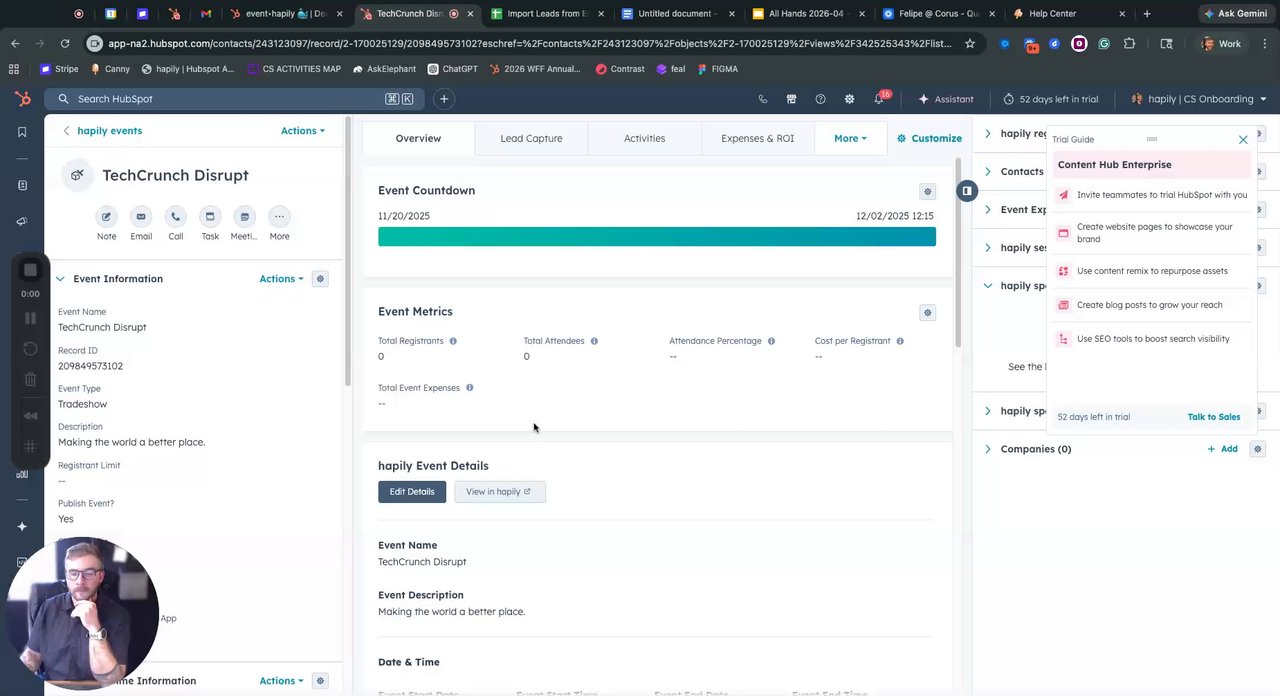1280x696 pixels.
Task: Click Customize record layout link
Action: 929,138
